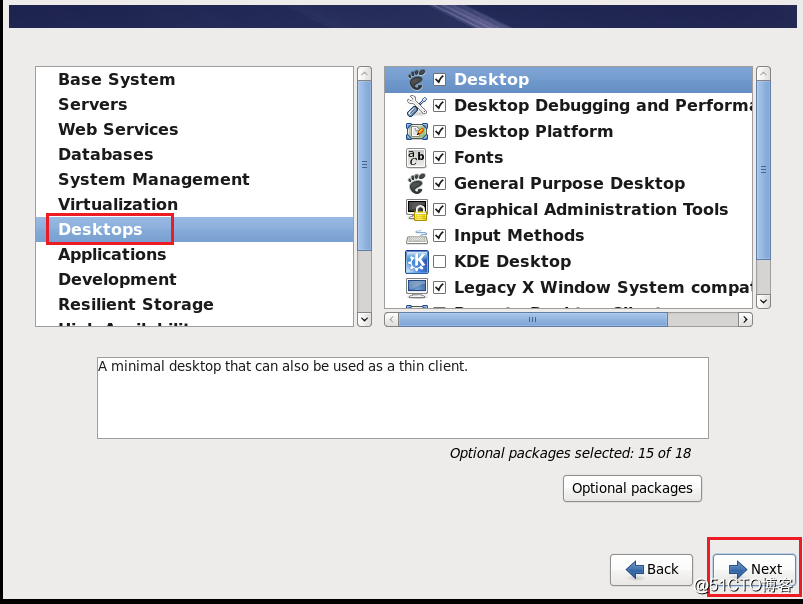Screen dimensions: 803x604
Task: Toggle the Desktop Platform checkbox
Action: (439, 132)
